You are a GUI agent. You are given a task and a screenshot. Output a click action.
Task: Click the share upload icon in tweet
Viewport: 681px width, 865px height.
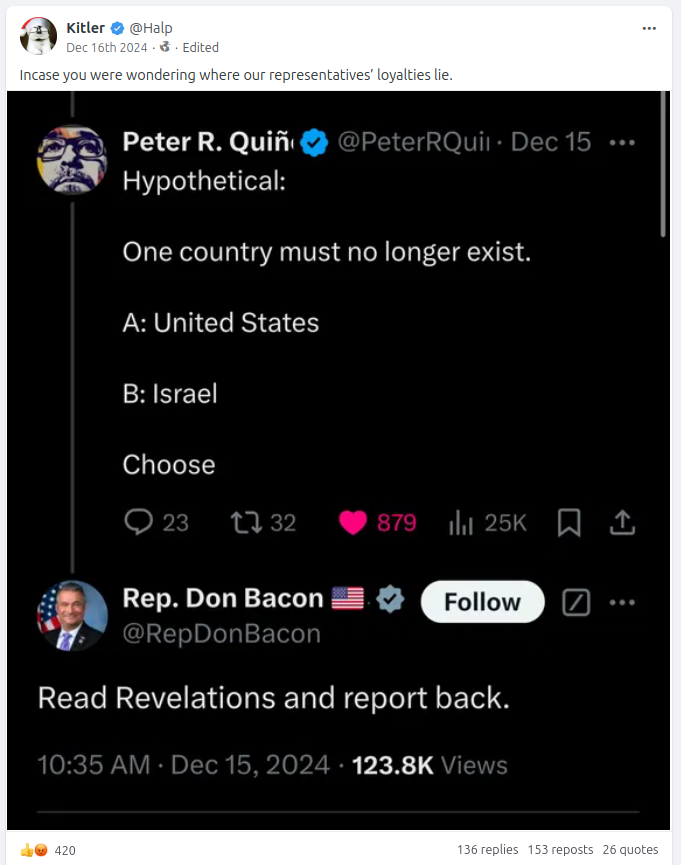coord(622,521)
